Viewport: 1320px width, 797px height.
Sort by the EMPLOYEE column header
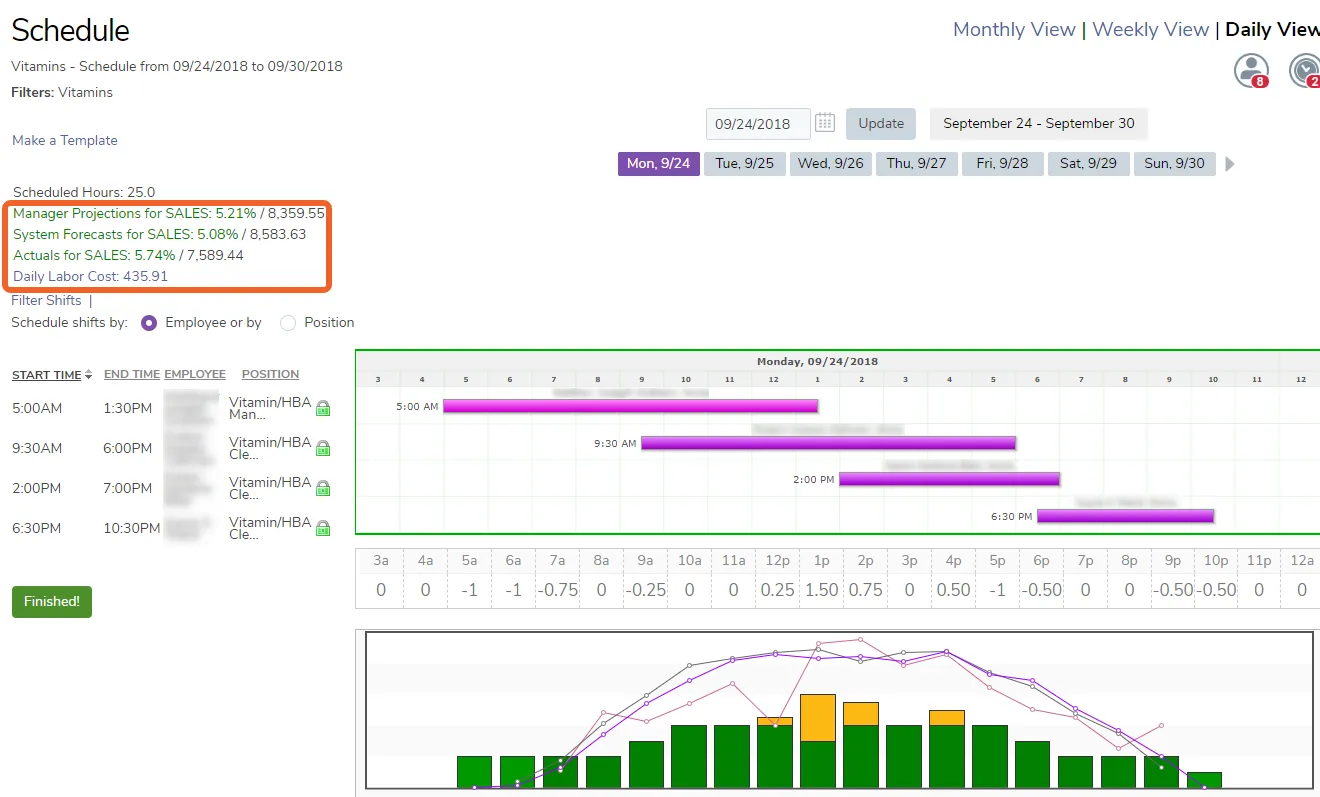195,374
